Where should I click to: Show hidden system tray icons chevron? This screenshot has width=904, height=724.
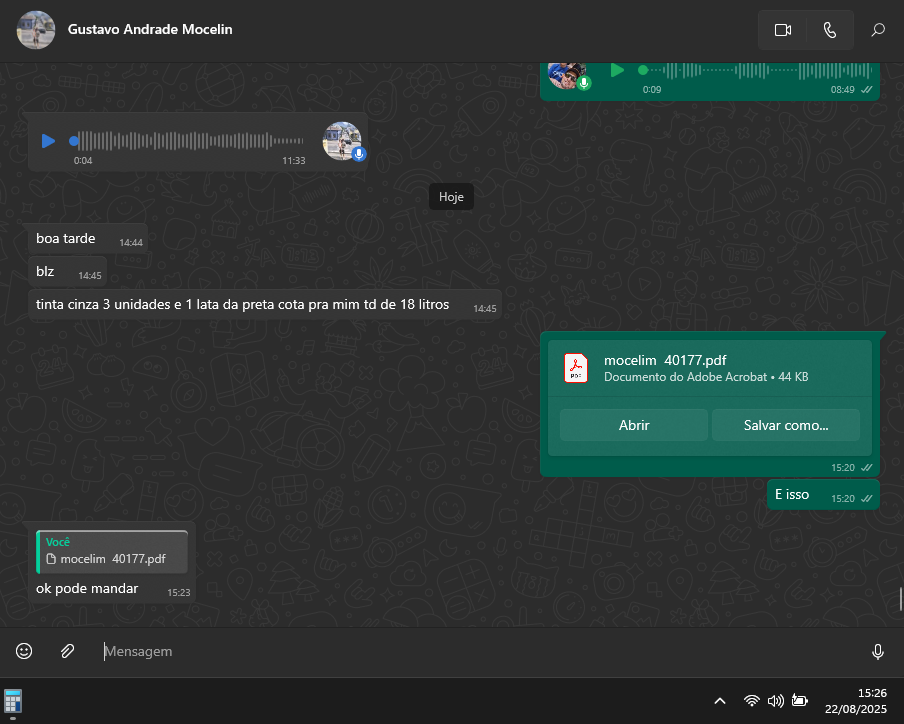[719, 701]
